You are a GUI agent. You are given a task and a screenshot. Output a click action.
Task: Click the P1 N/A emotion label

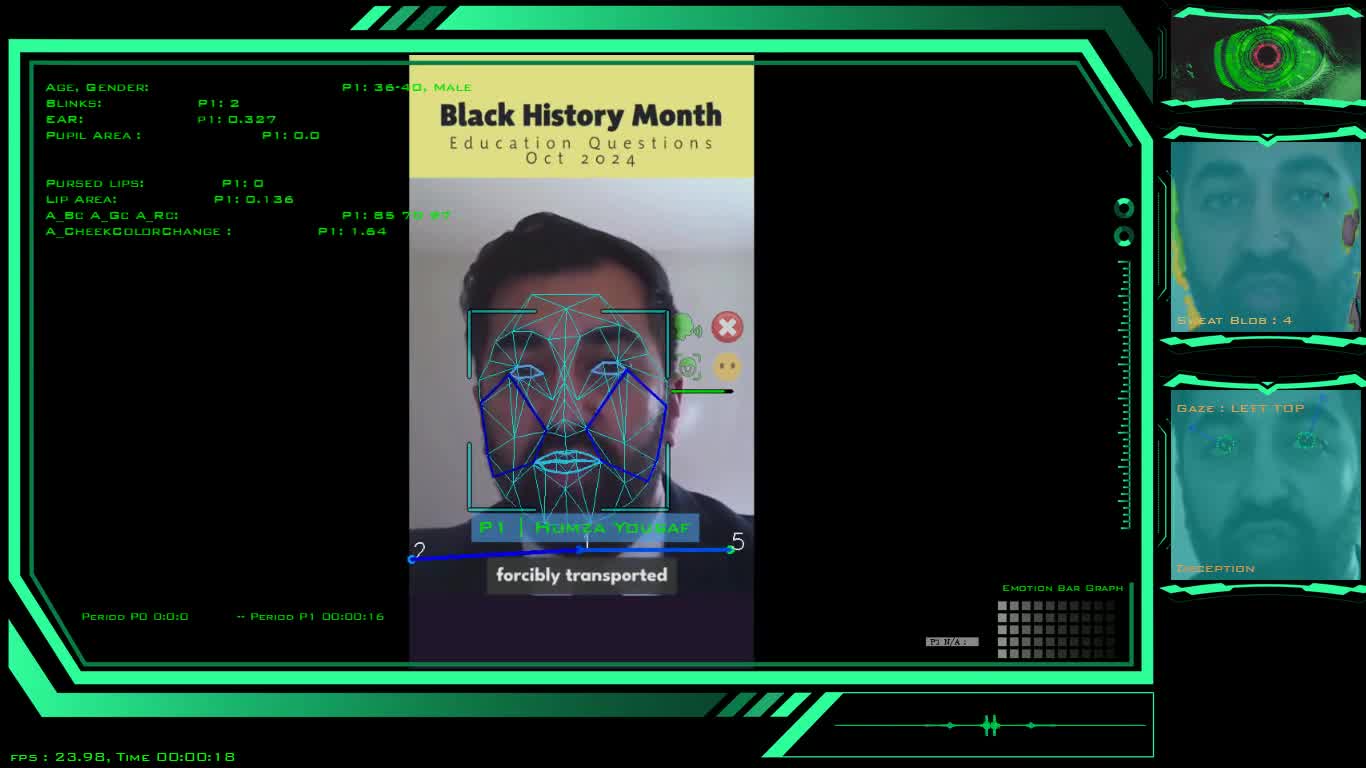[x=951, y=642]
